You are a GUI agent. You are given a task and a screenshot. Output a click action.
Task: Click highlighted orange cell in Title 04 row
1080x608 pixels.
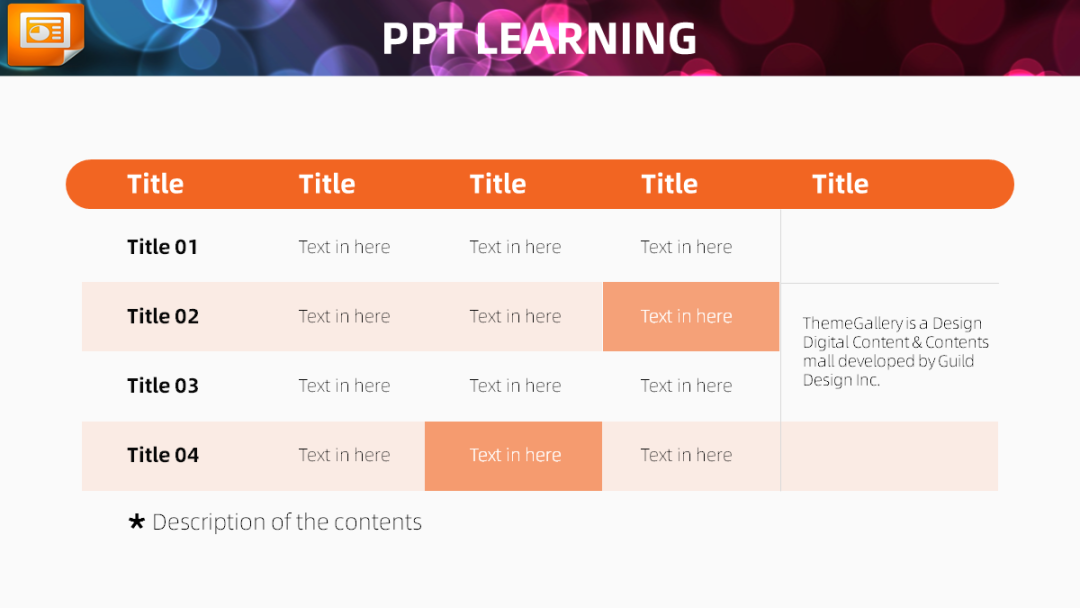coord(513,456)
